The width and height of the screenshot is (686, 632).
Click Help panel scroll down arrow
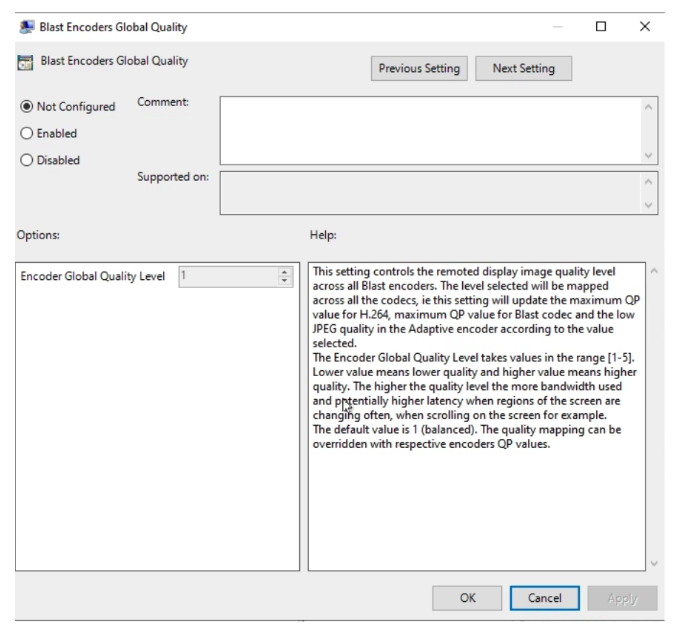pyautogui.click(x=654, y=563)
